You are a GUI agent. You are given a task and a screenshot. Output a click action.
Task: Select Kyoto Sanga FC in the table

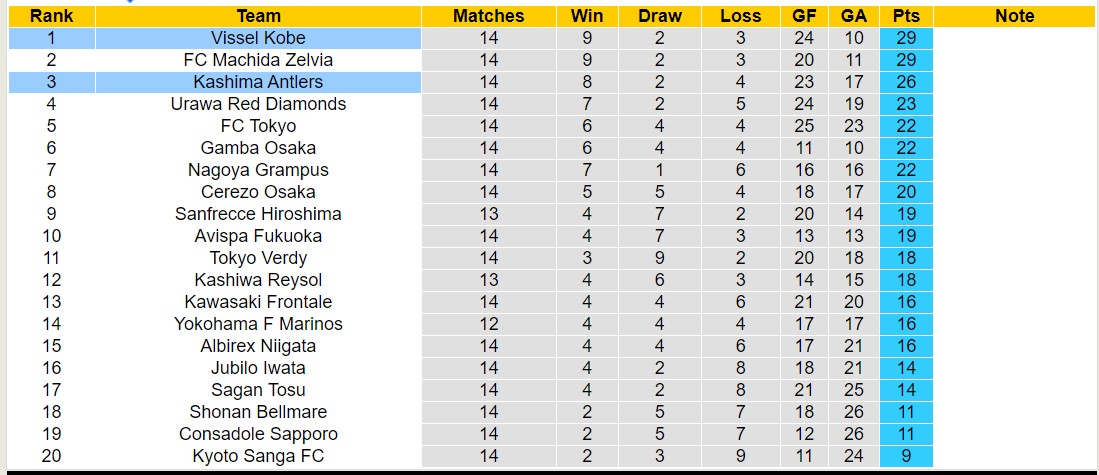point(258,456)
